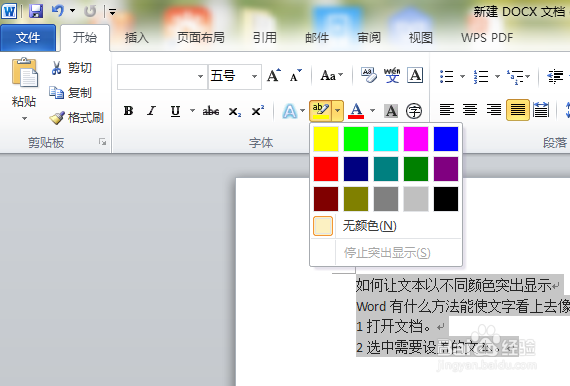Viewport: 570px width, 386px height.
Task: Expand the Paste options arrow below 粘贴
Action: click(24, 118)
